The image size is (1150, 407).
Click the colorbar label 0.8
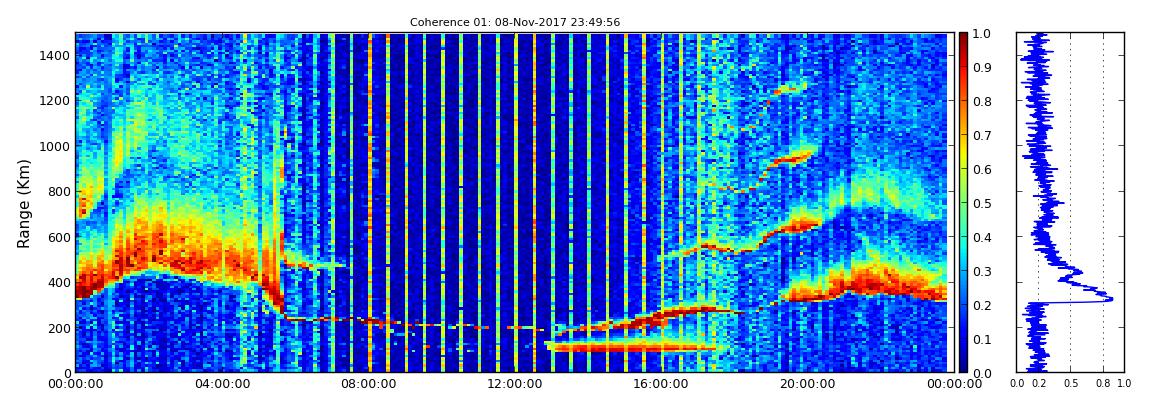pyautogui.click(x=984, y=101)
